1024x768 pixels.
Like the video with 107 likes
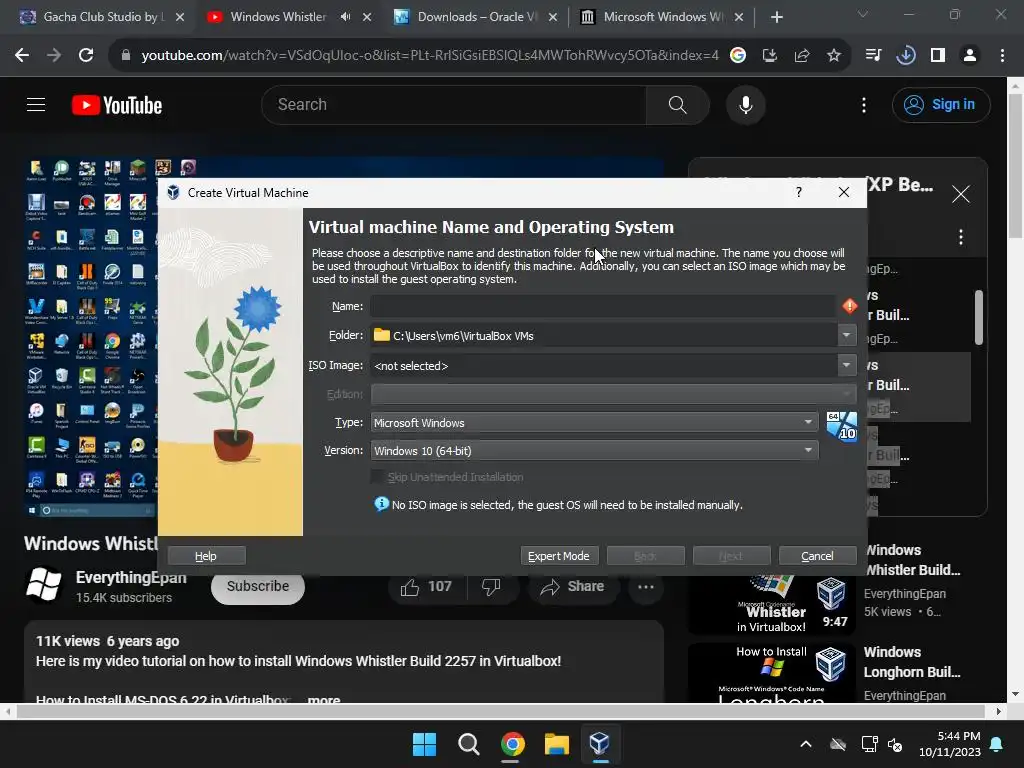(x=427, y=586)
